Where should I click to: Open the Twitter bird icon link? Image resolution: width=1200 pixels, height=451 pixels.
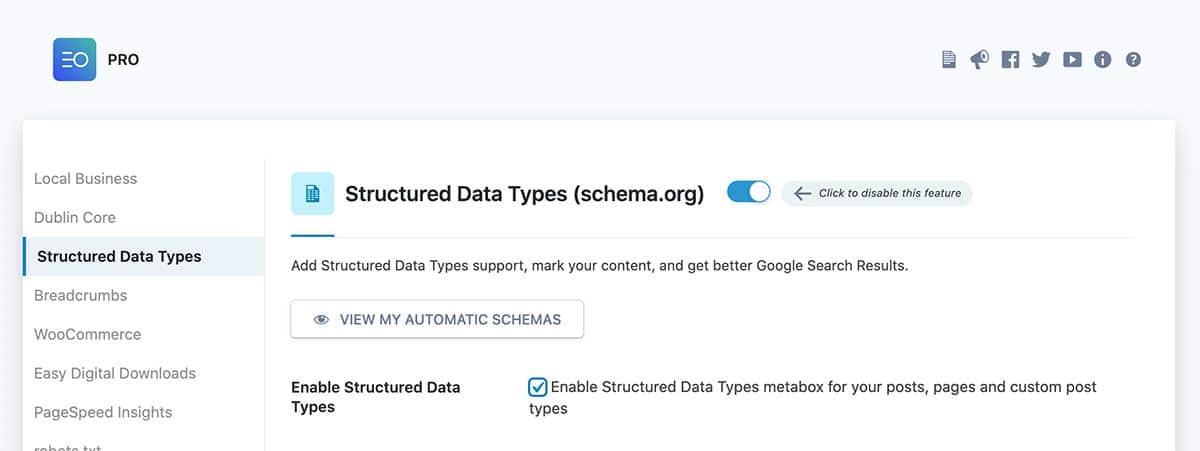coord(1041,59)
